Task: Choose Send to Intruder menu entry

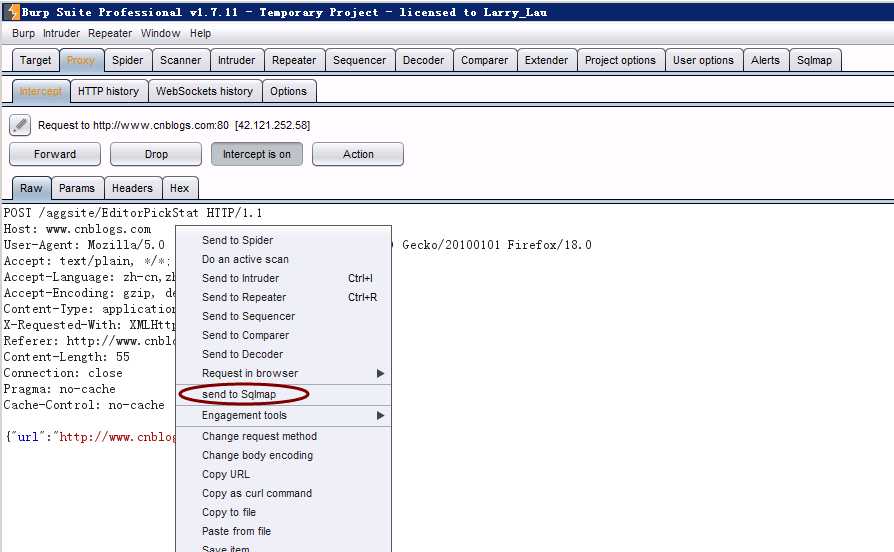Action: point(283,278)
